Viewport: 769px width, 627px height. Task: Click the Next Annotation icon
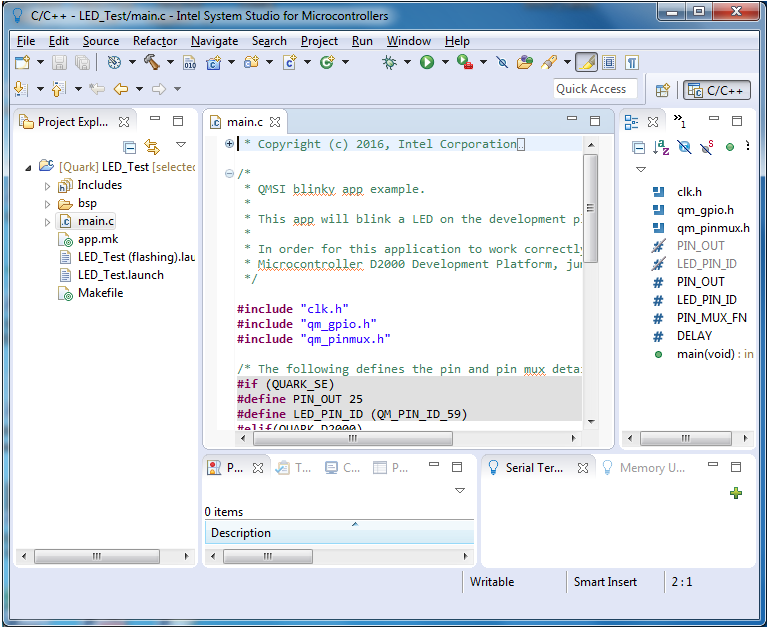click(x=21, y=89)
